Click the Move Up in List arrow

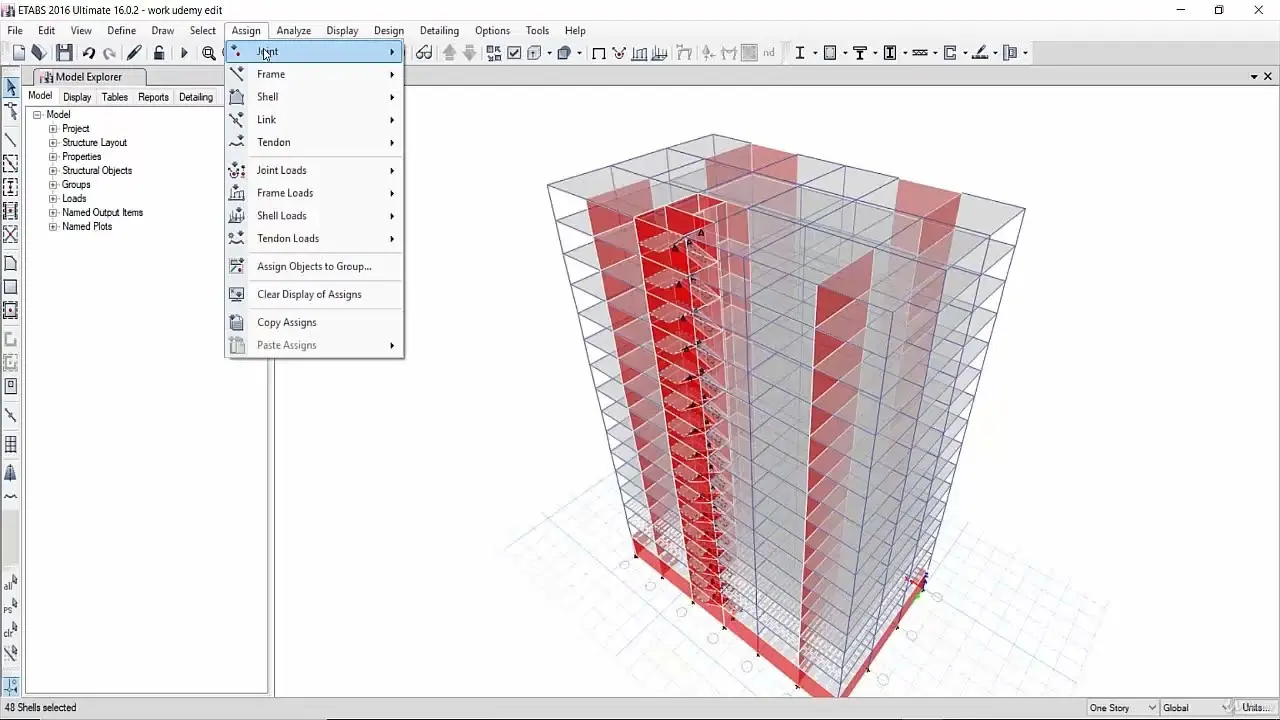[449, 53]
